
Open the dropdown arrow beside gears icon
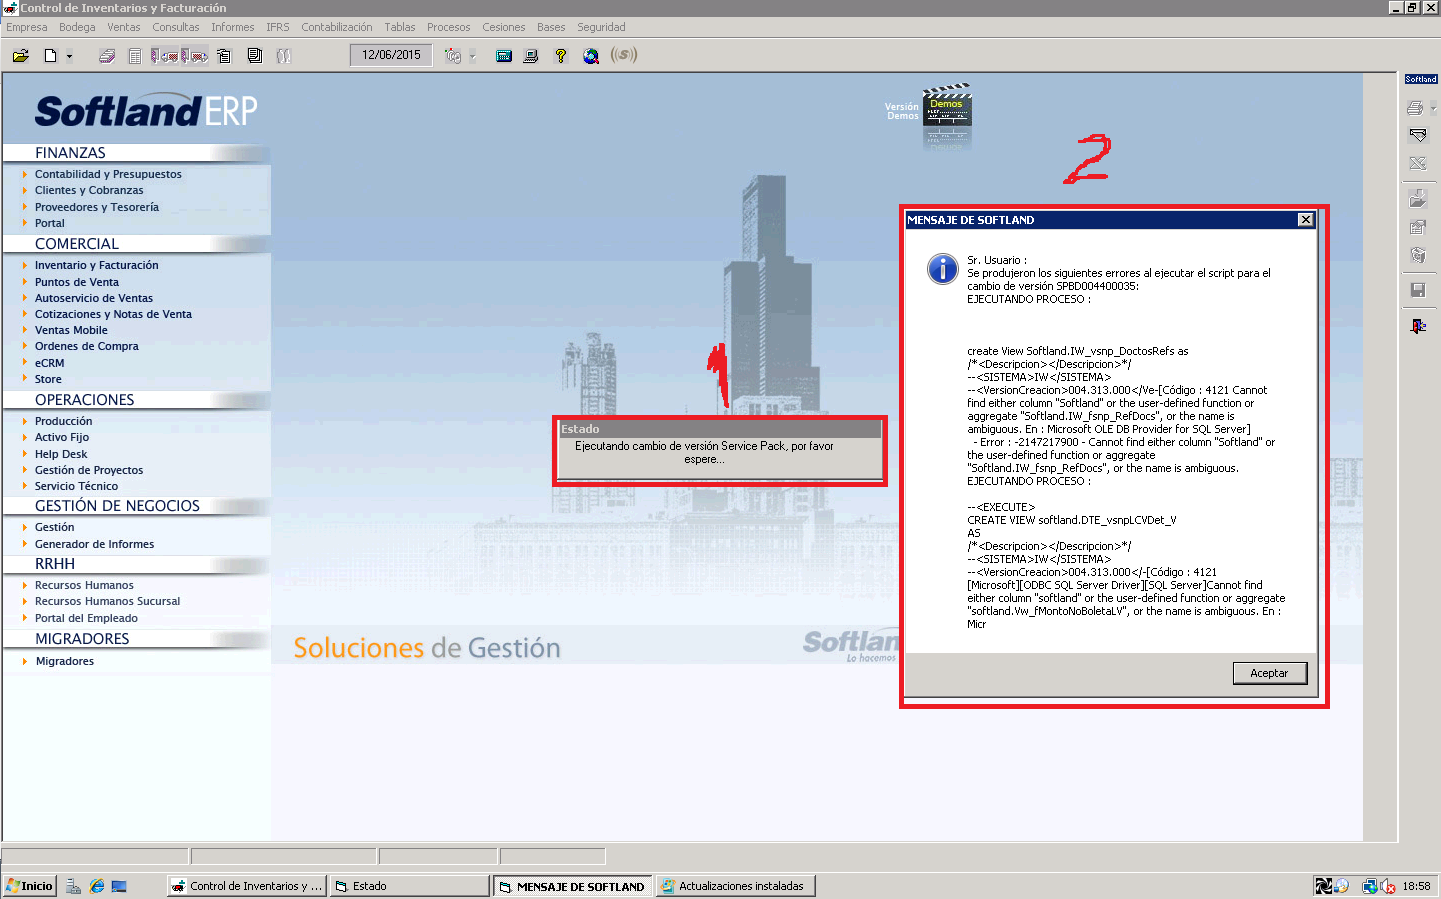coord(473,56)
